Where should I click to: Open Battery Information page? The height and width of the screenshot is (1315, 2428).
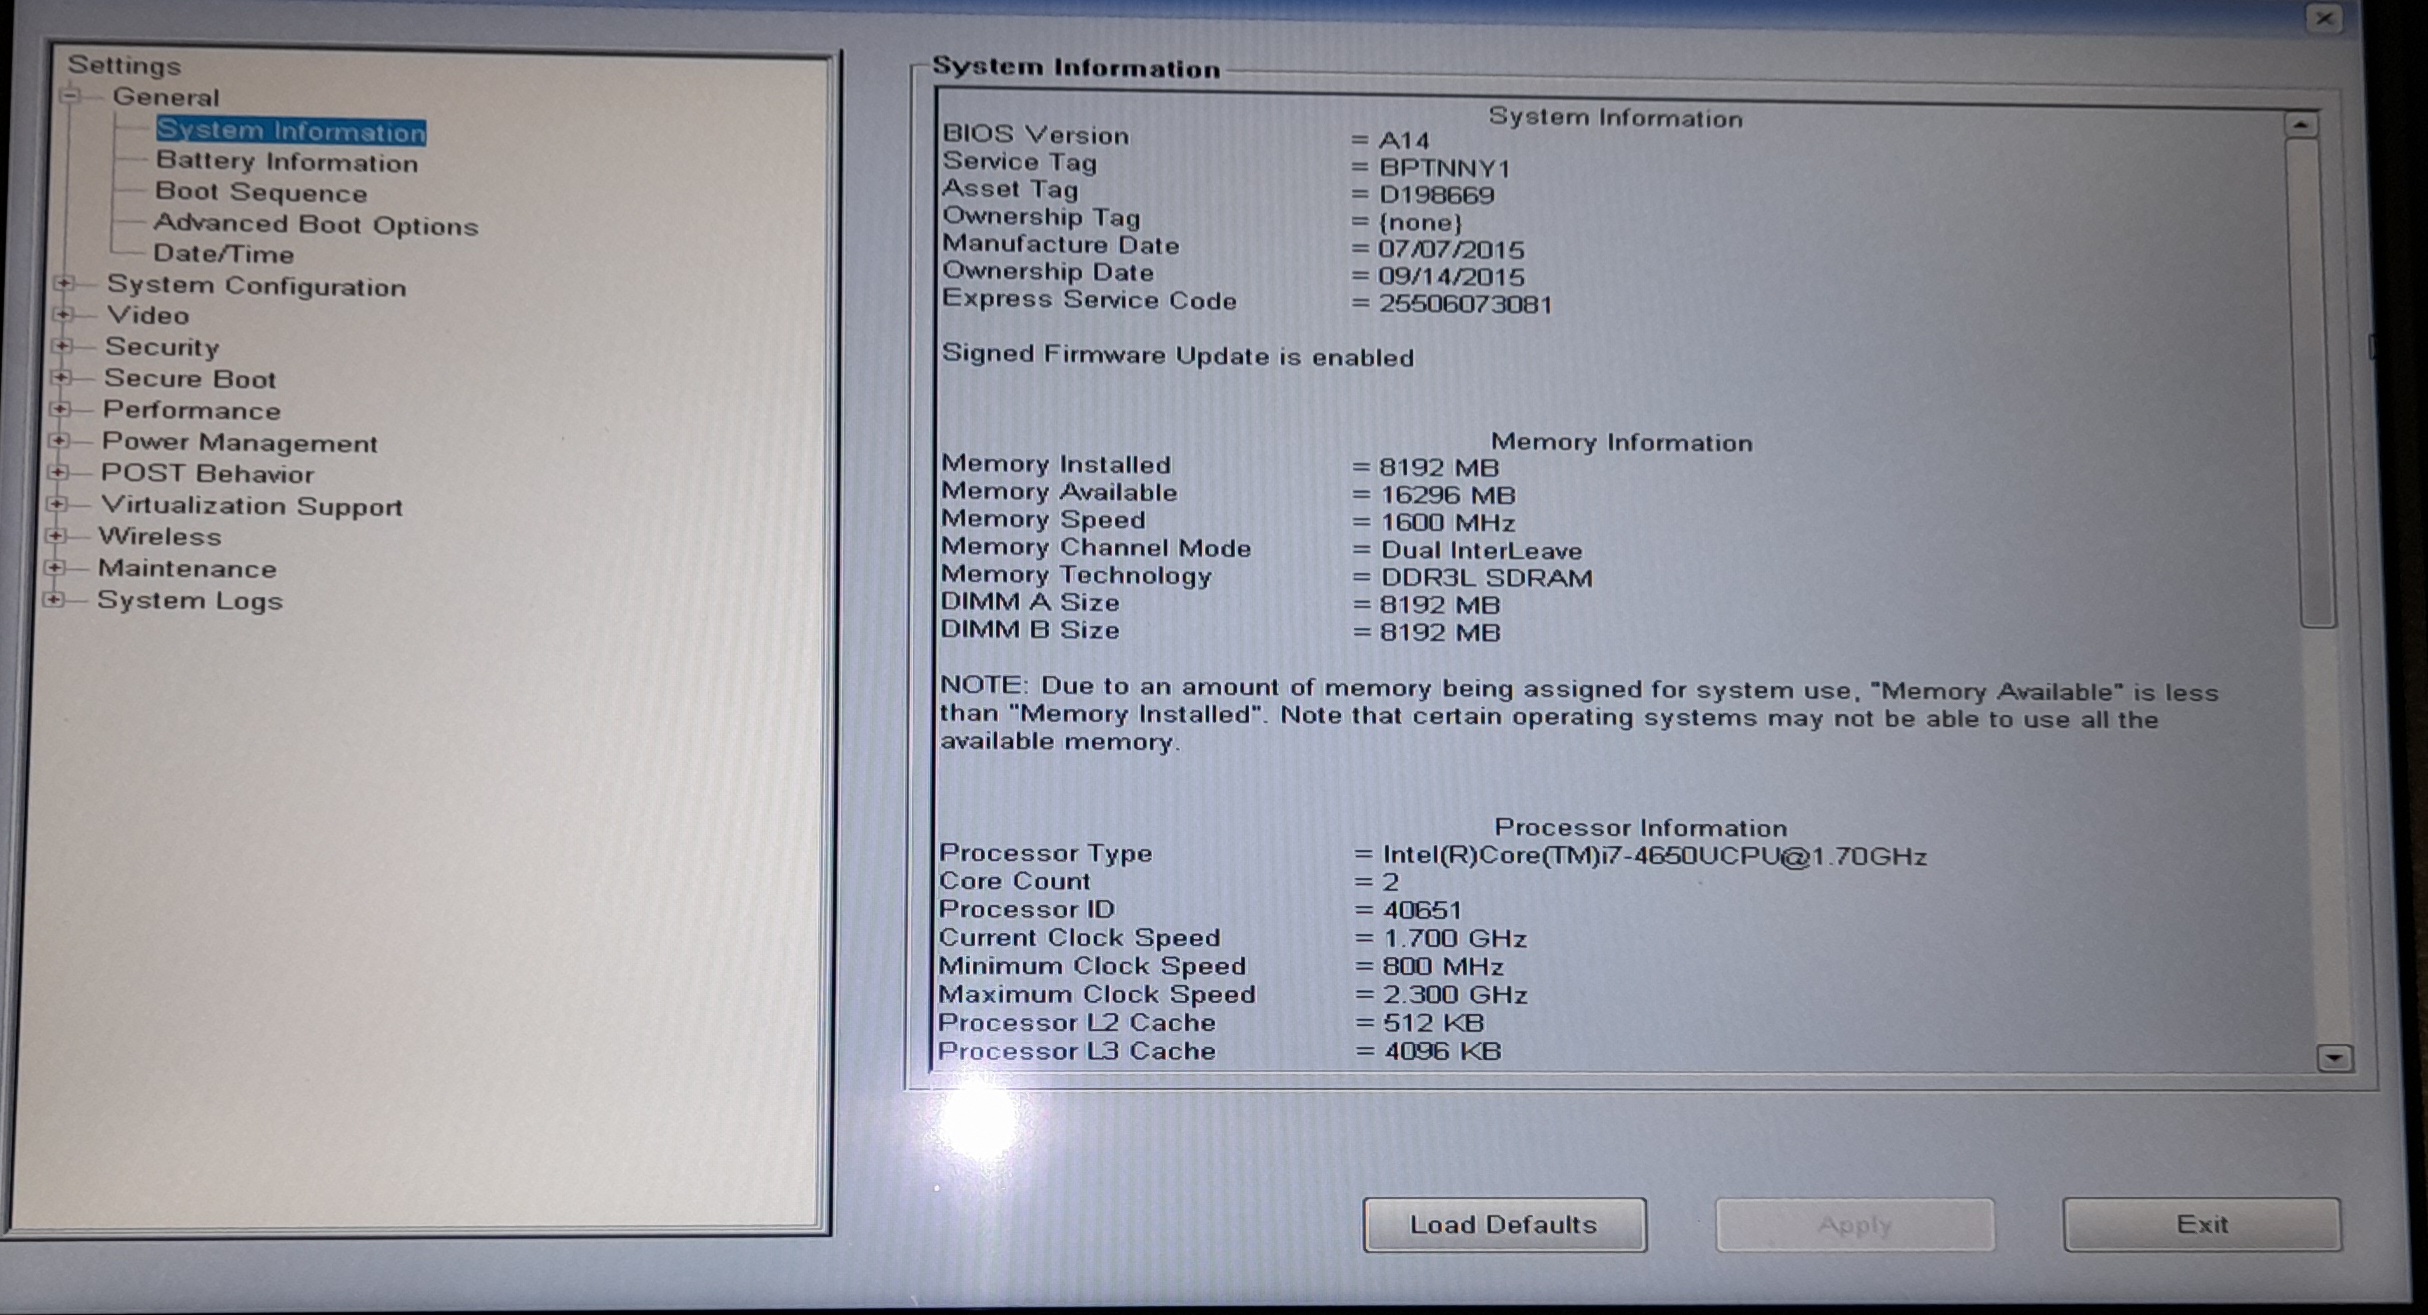[x=286, y=162]
